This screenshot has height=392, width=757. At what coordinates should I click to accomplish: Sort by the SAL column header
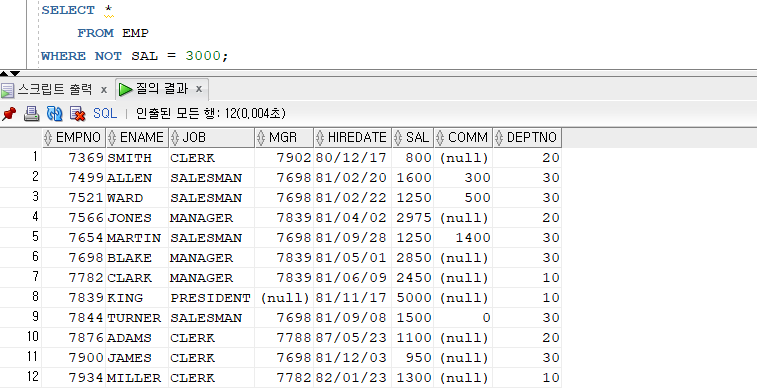pyautogui.click(x=413, y=138)
